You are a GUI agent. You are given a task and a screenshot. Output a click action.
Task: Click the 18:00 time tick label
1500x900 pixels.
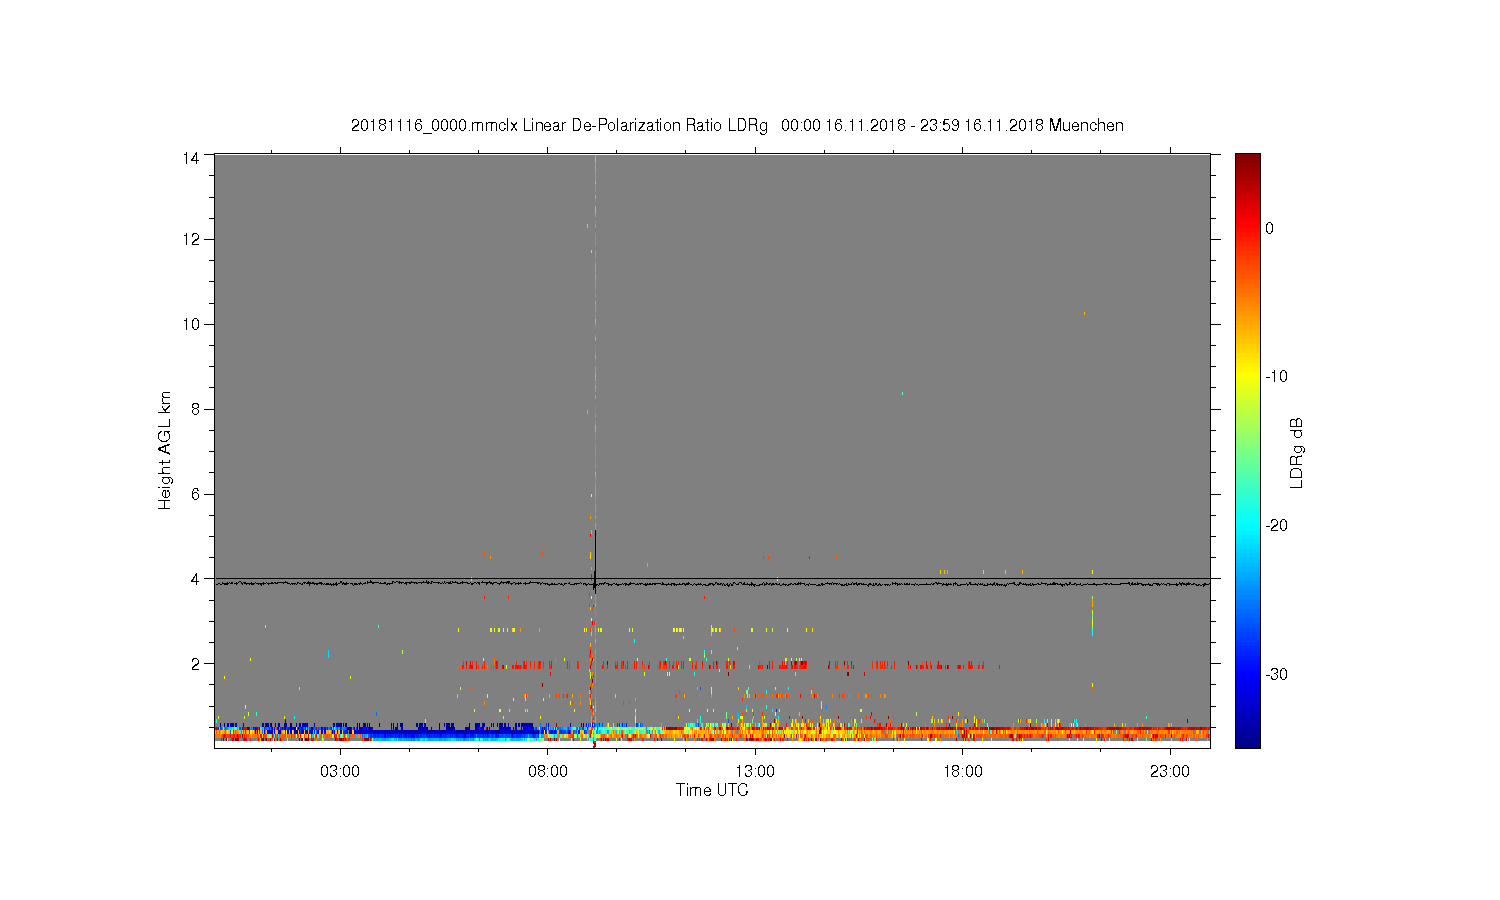(x=962, y=771)
